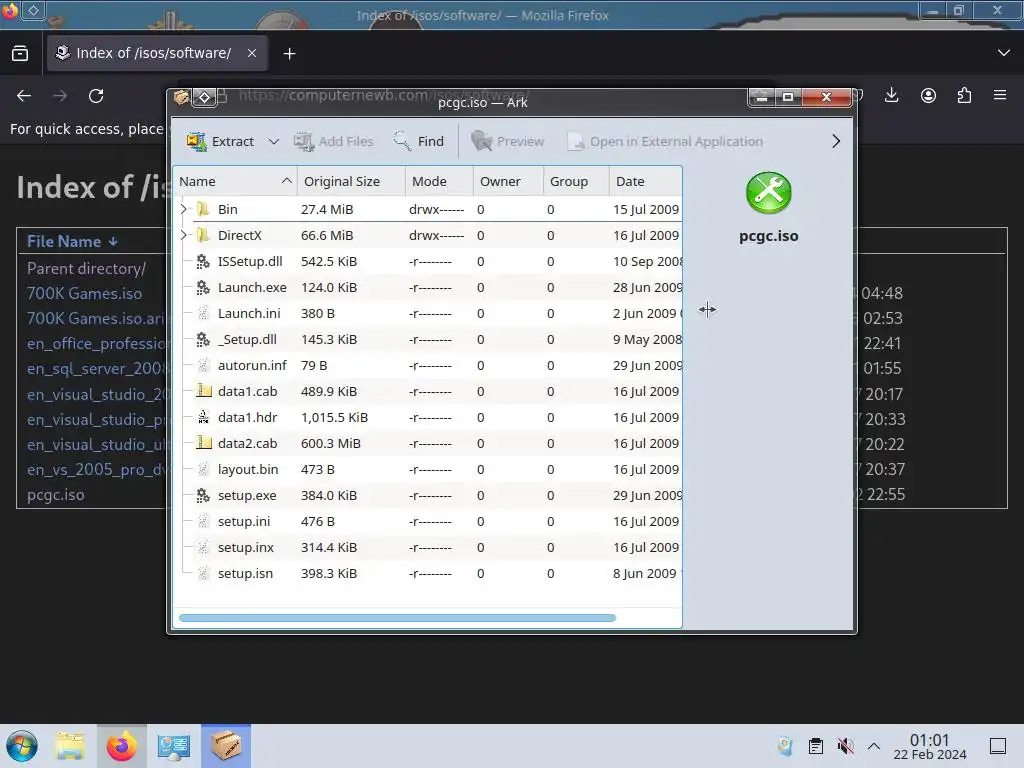
Task: Show more toolbar actions via chevron
Action: [x=836, y=141]
